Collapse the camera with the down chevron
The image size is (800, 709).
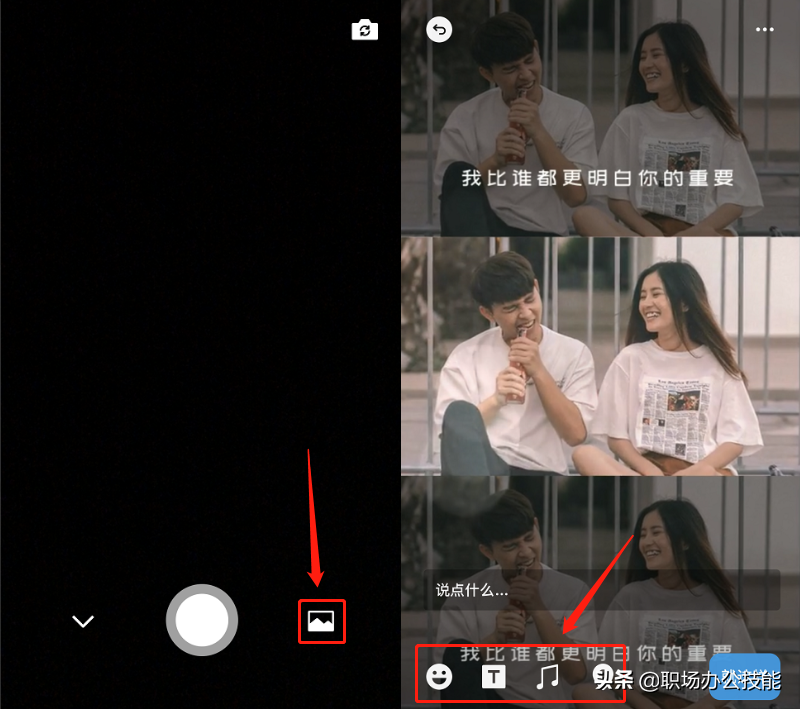click(83, 621)
